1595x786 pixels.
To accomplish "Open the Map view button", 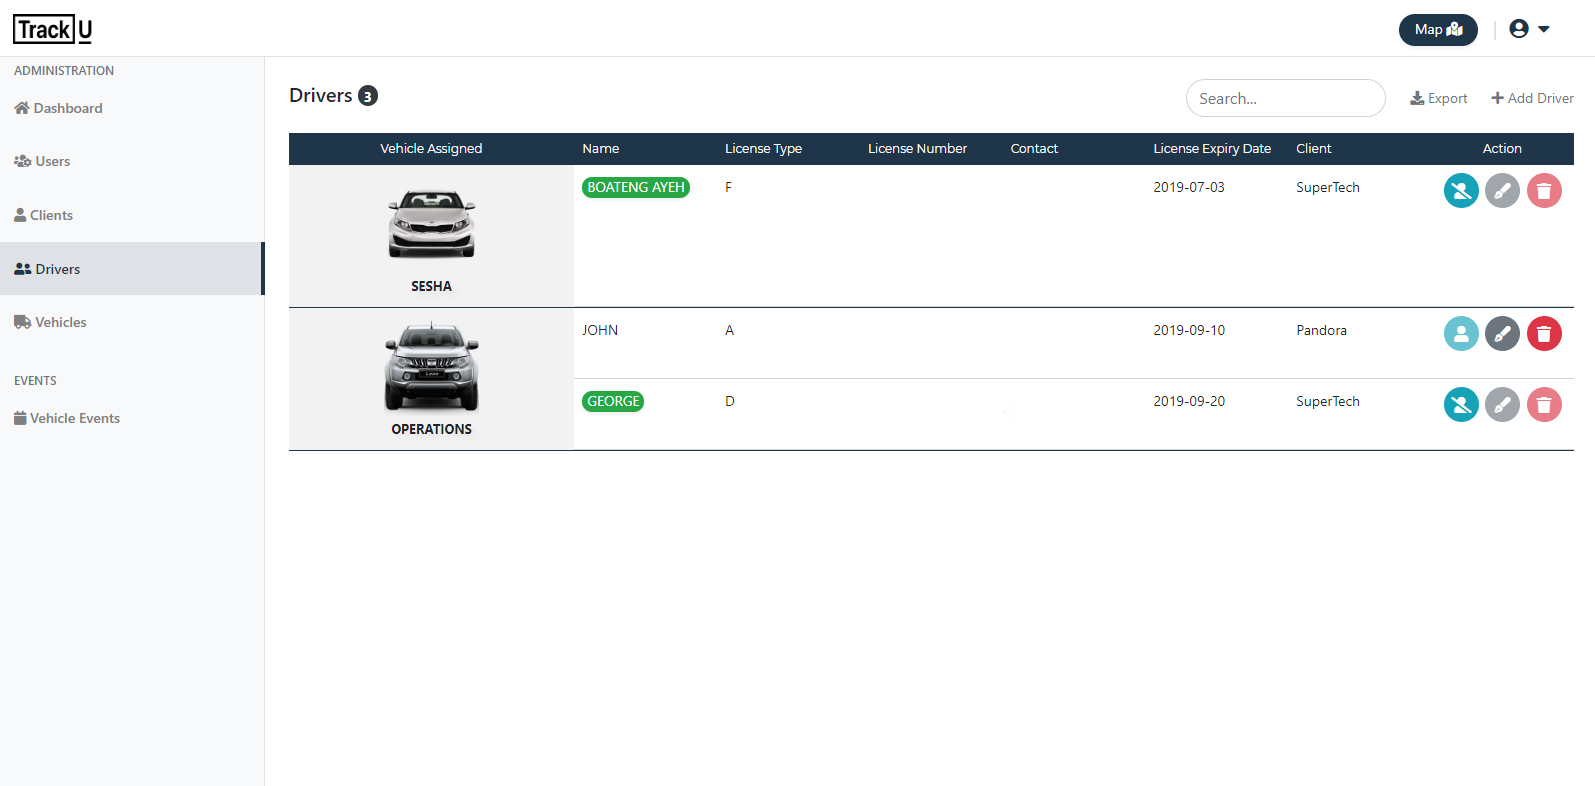I will point(1438,30).
